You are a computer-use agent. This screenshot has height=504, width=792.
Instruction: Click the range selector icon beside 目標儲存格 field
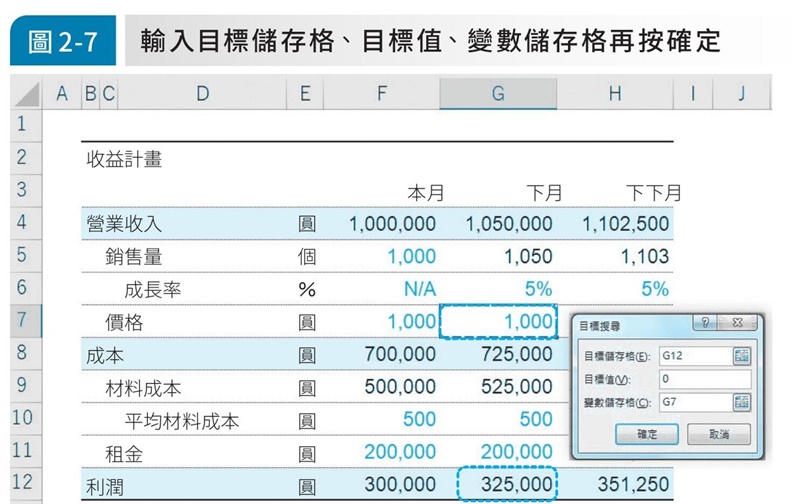pyautogui.click(x=741, y=356)
